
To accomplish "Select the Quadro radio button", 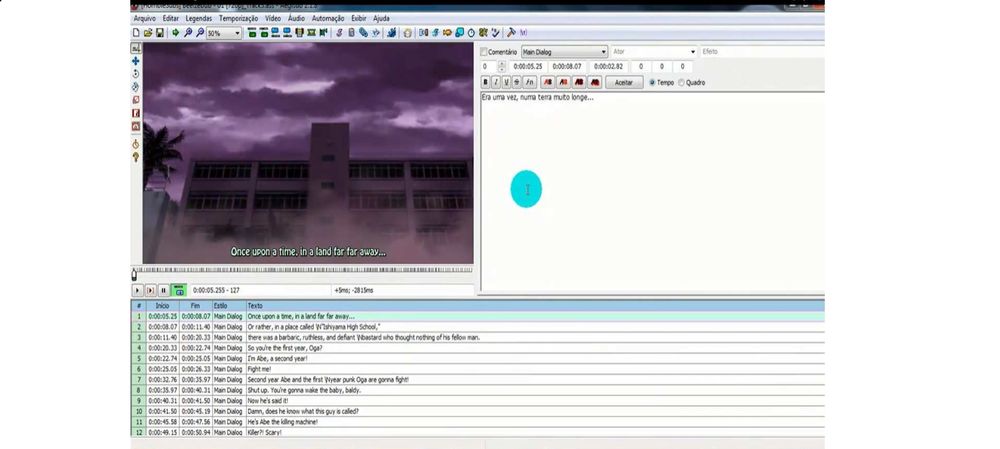I will tap(681, 82).
